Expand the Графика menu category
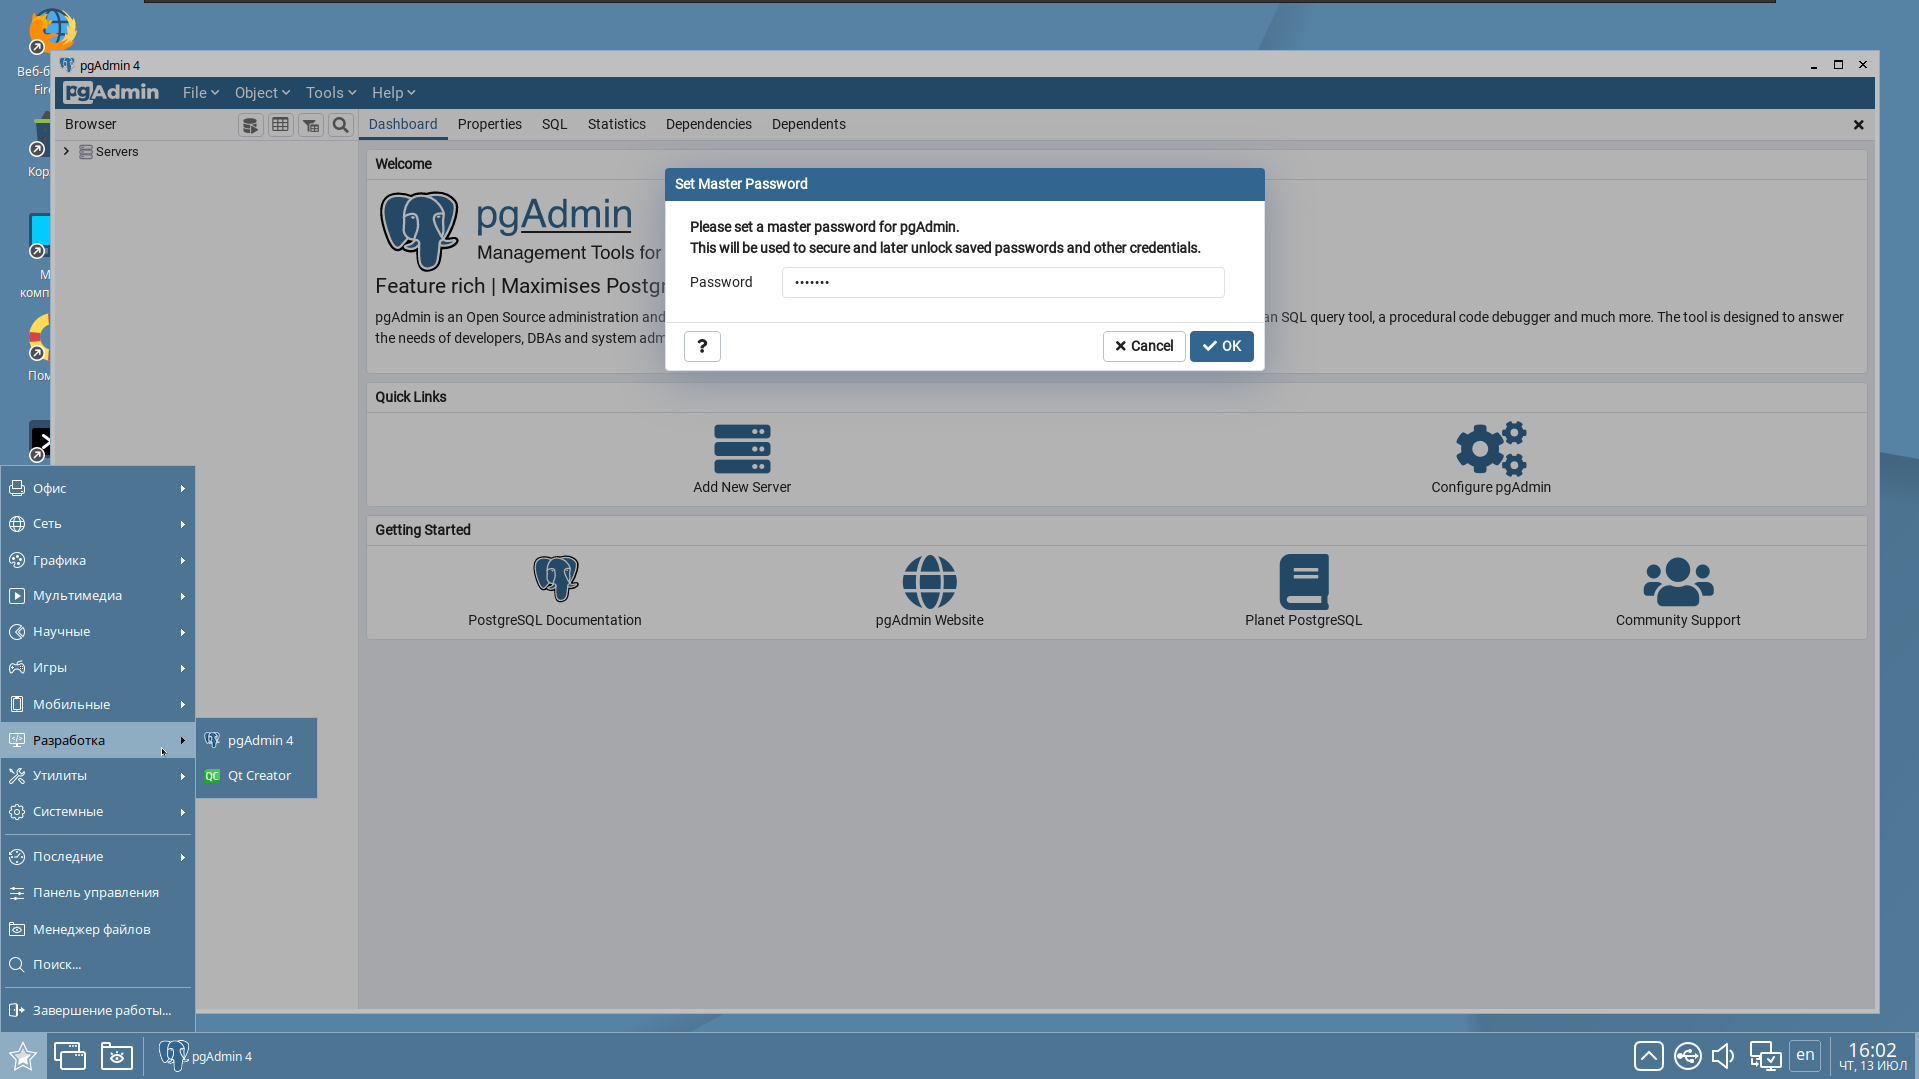The width and height of the screenshot is (1919, 1079). point(98,561)
